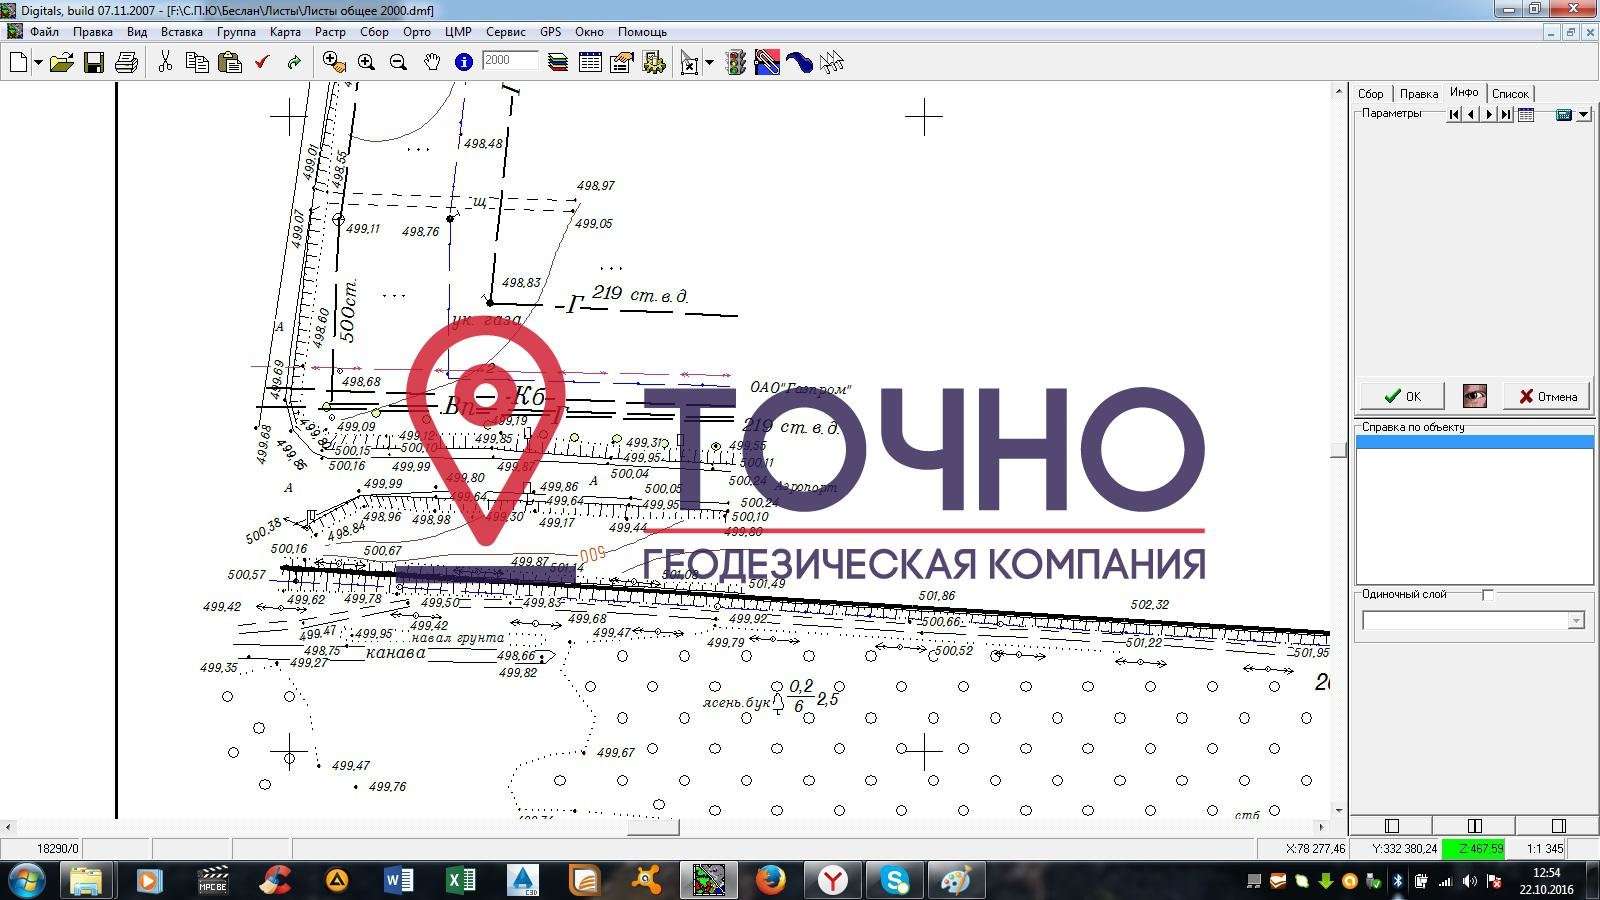Select the object selection cursor tool
1600x900 pixels.
click(x=690, y=63)
